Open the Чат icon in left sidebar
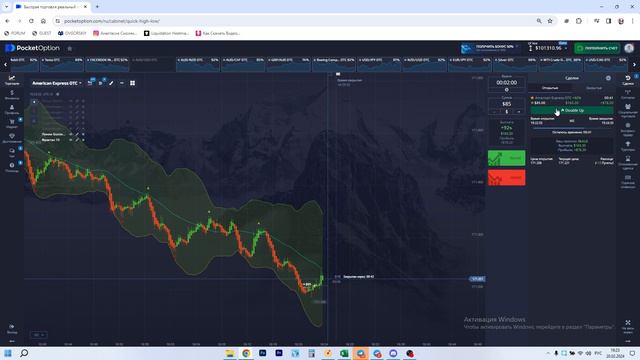This screenshot has width=640, height=360. (x=11, y=152)
